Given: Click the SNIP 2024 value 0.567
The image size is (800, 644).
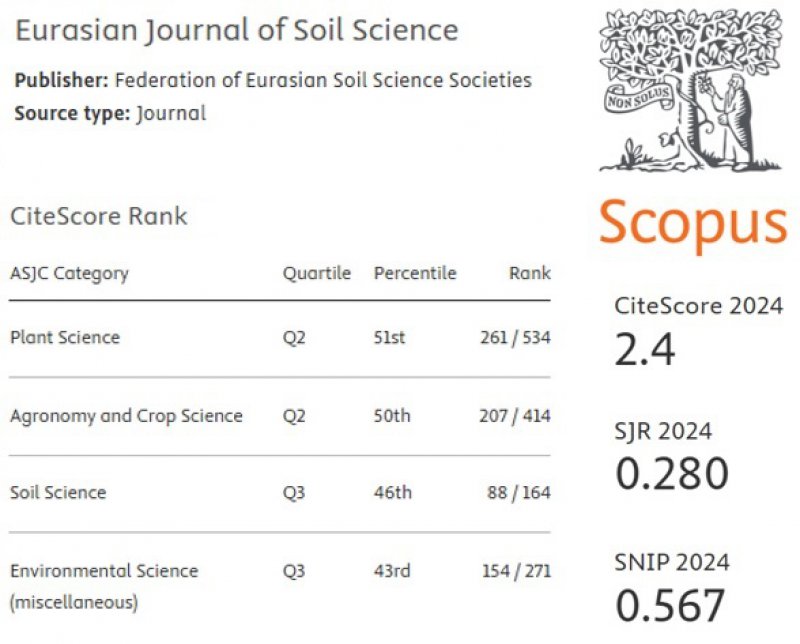Looking at the screenshot, I should 670,605.
